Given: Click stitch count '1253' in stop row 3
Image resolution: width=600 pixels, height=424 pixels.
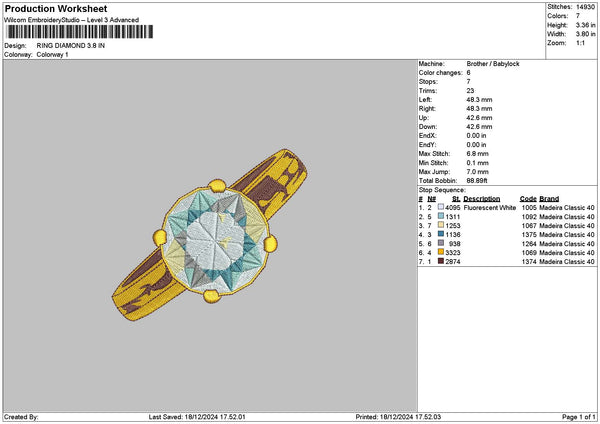Looking at the screenshot, I should [453, 226].
